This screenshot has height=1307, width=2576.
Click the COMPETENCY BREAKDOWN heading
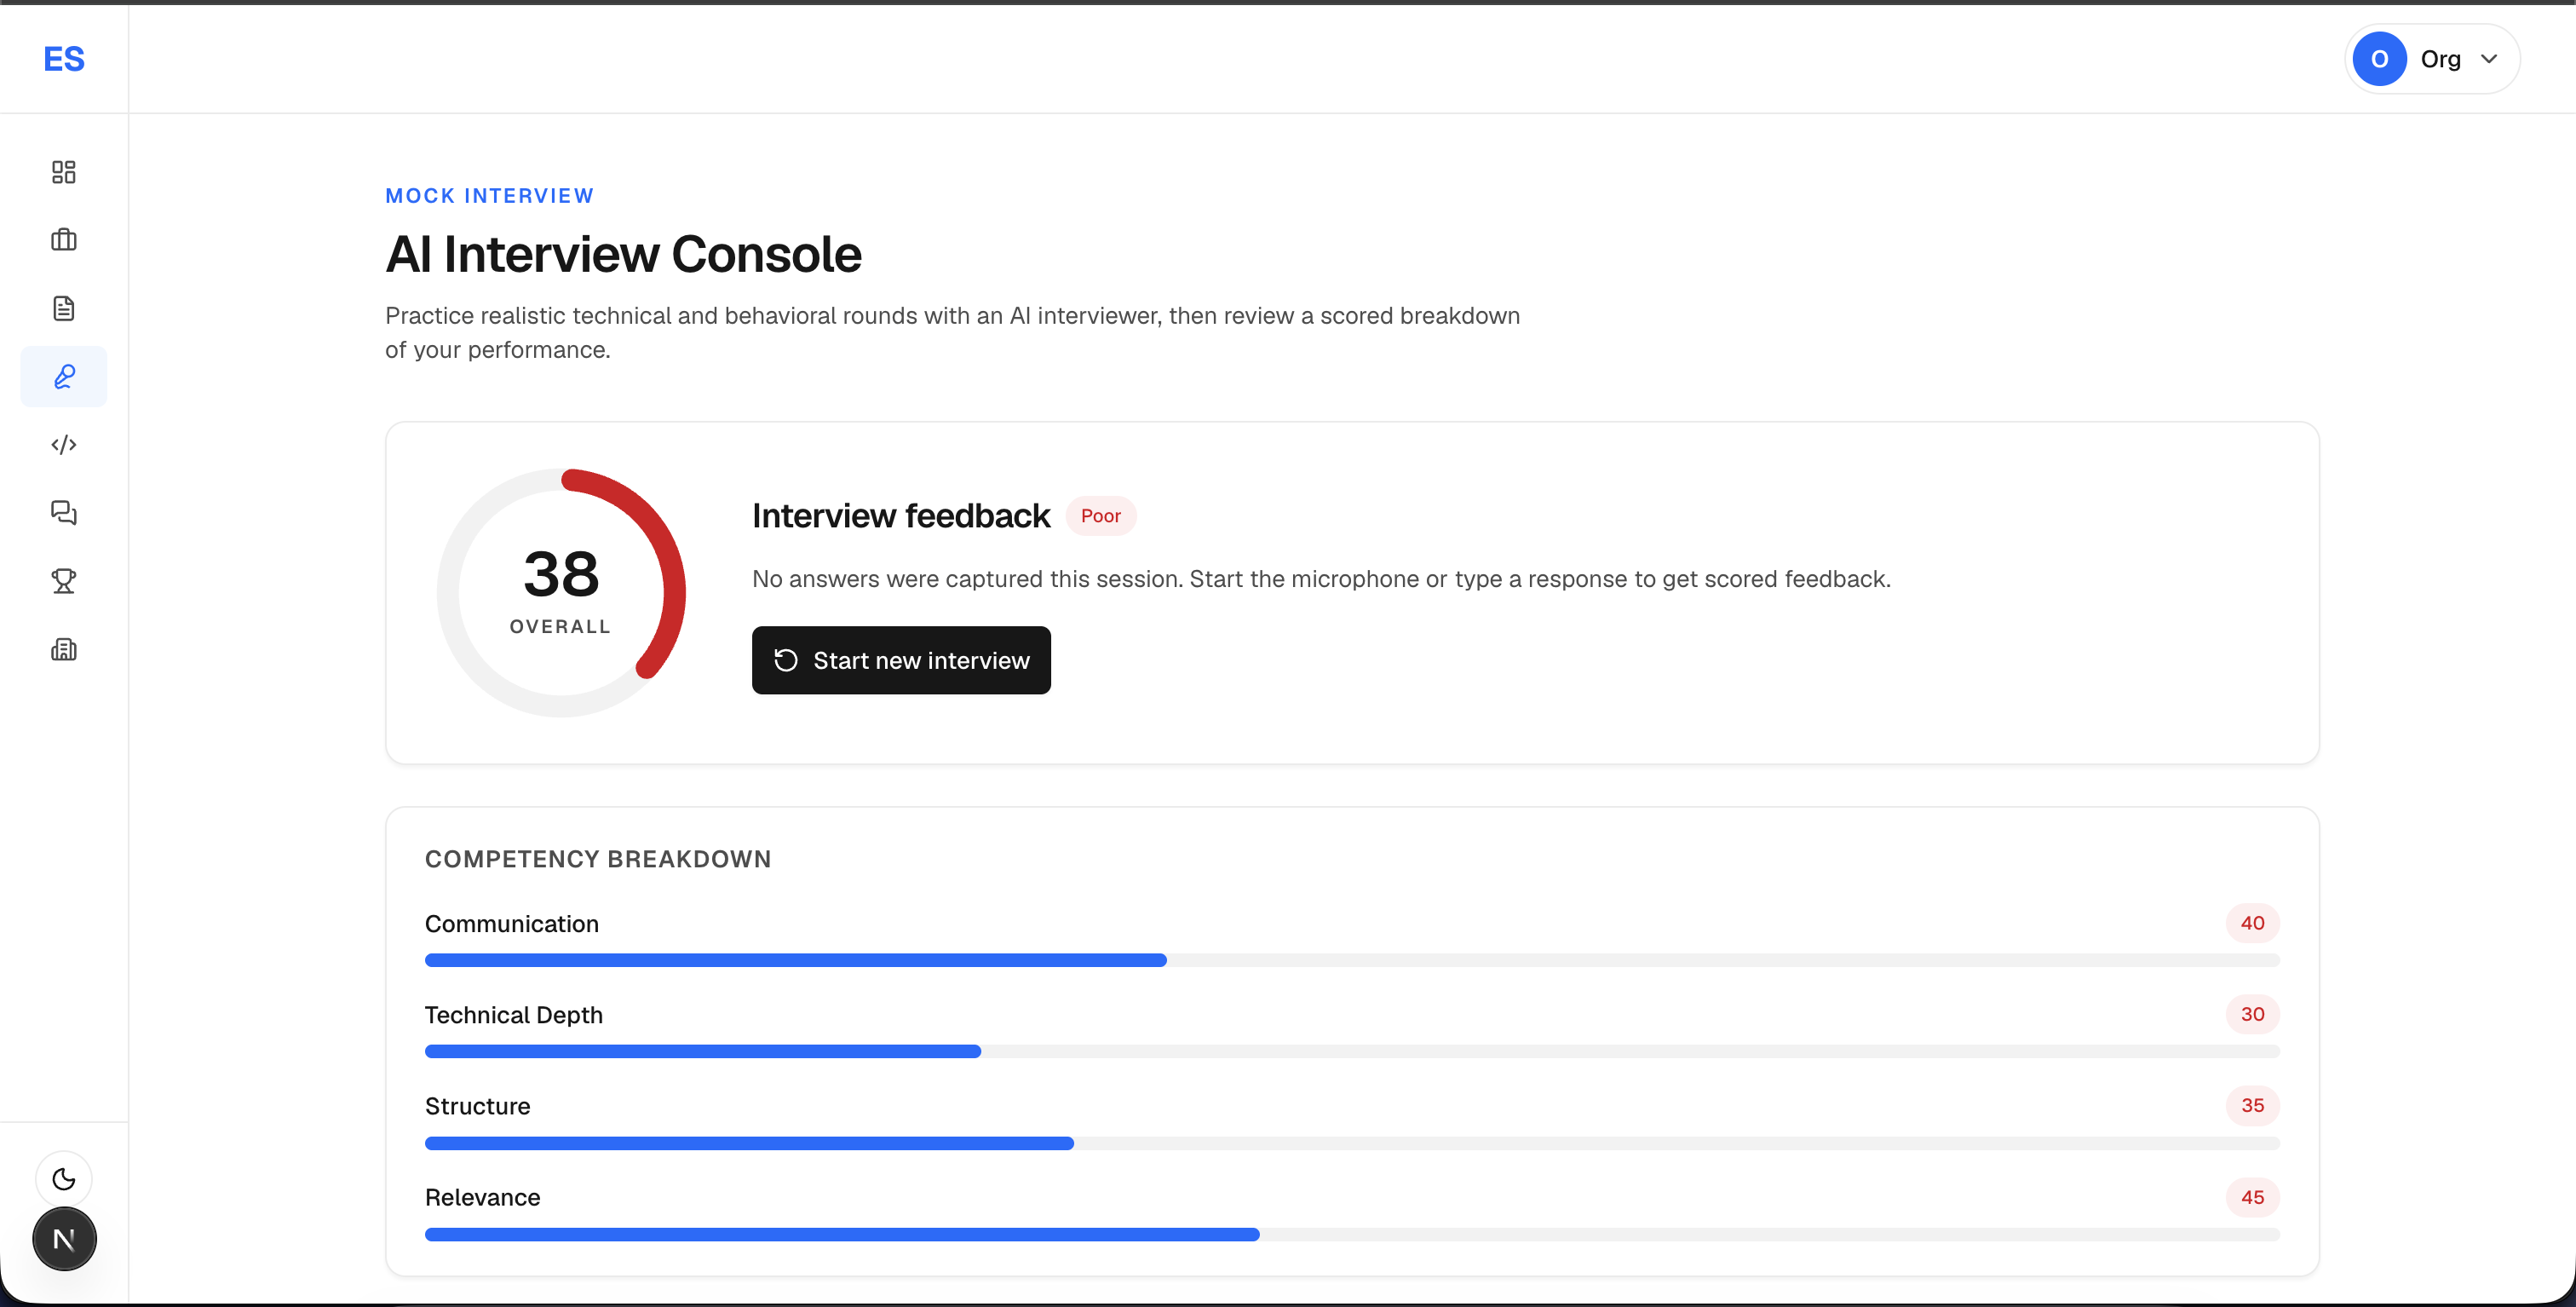598,859
